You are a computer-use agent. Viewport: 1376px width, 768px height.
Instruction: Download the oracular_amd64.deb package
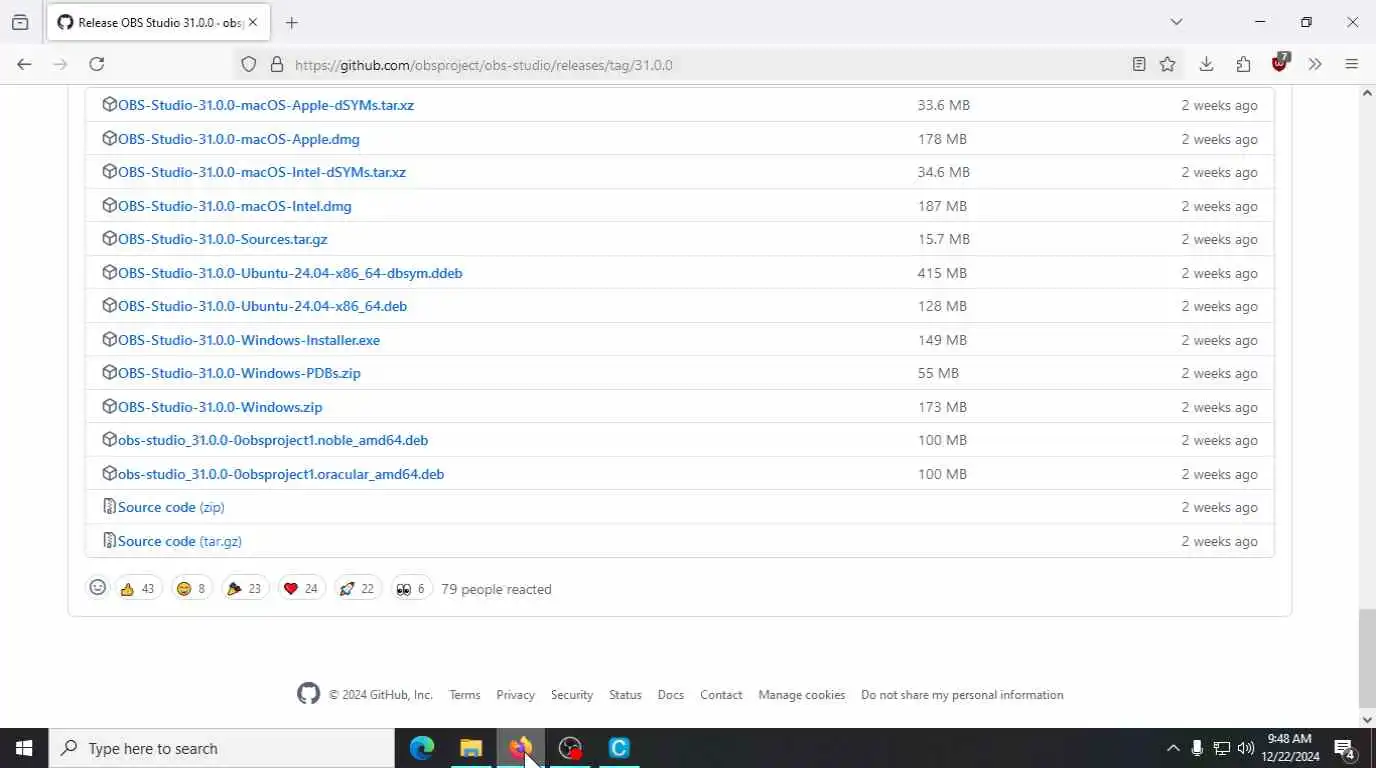pyautogui.click(x=281, y=474)
